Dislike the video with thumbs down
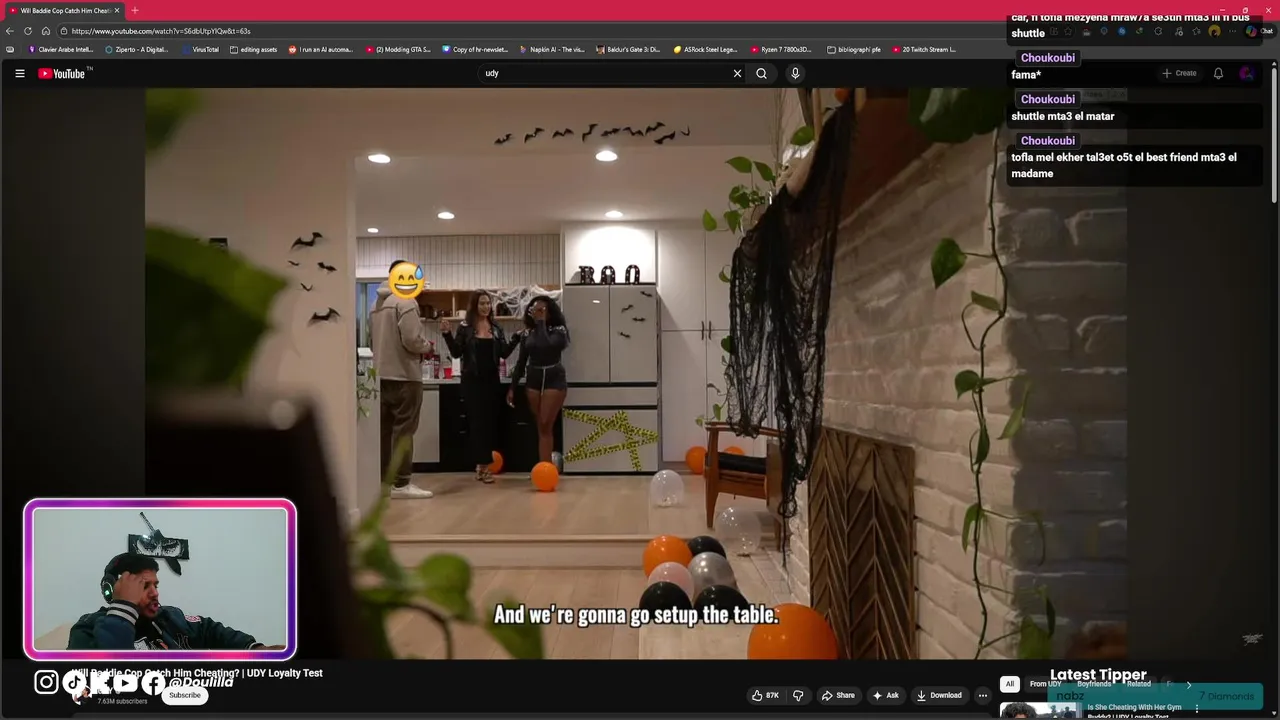1280x720 pixels. (798, 695)
